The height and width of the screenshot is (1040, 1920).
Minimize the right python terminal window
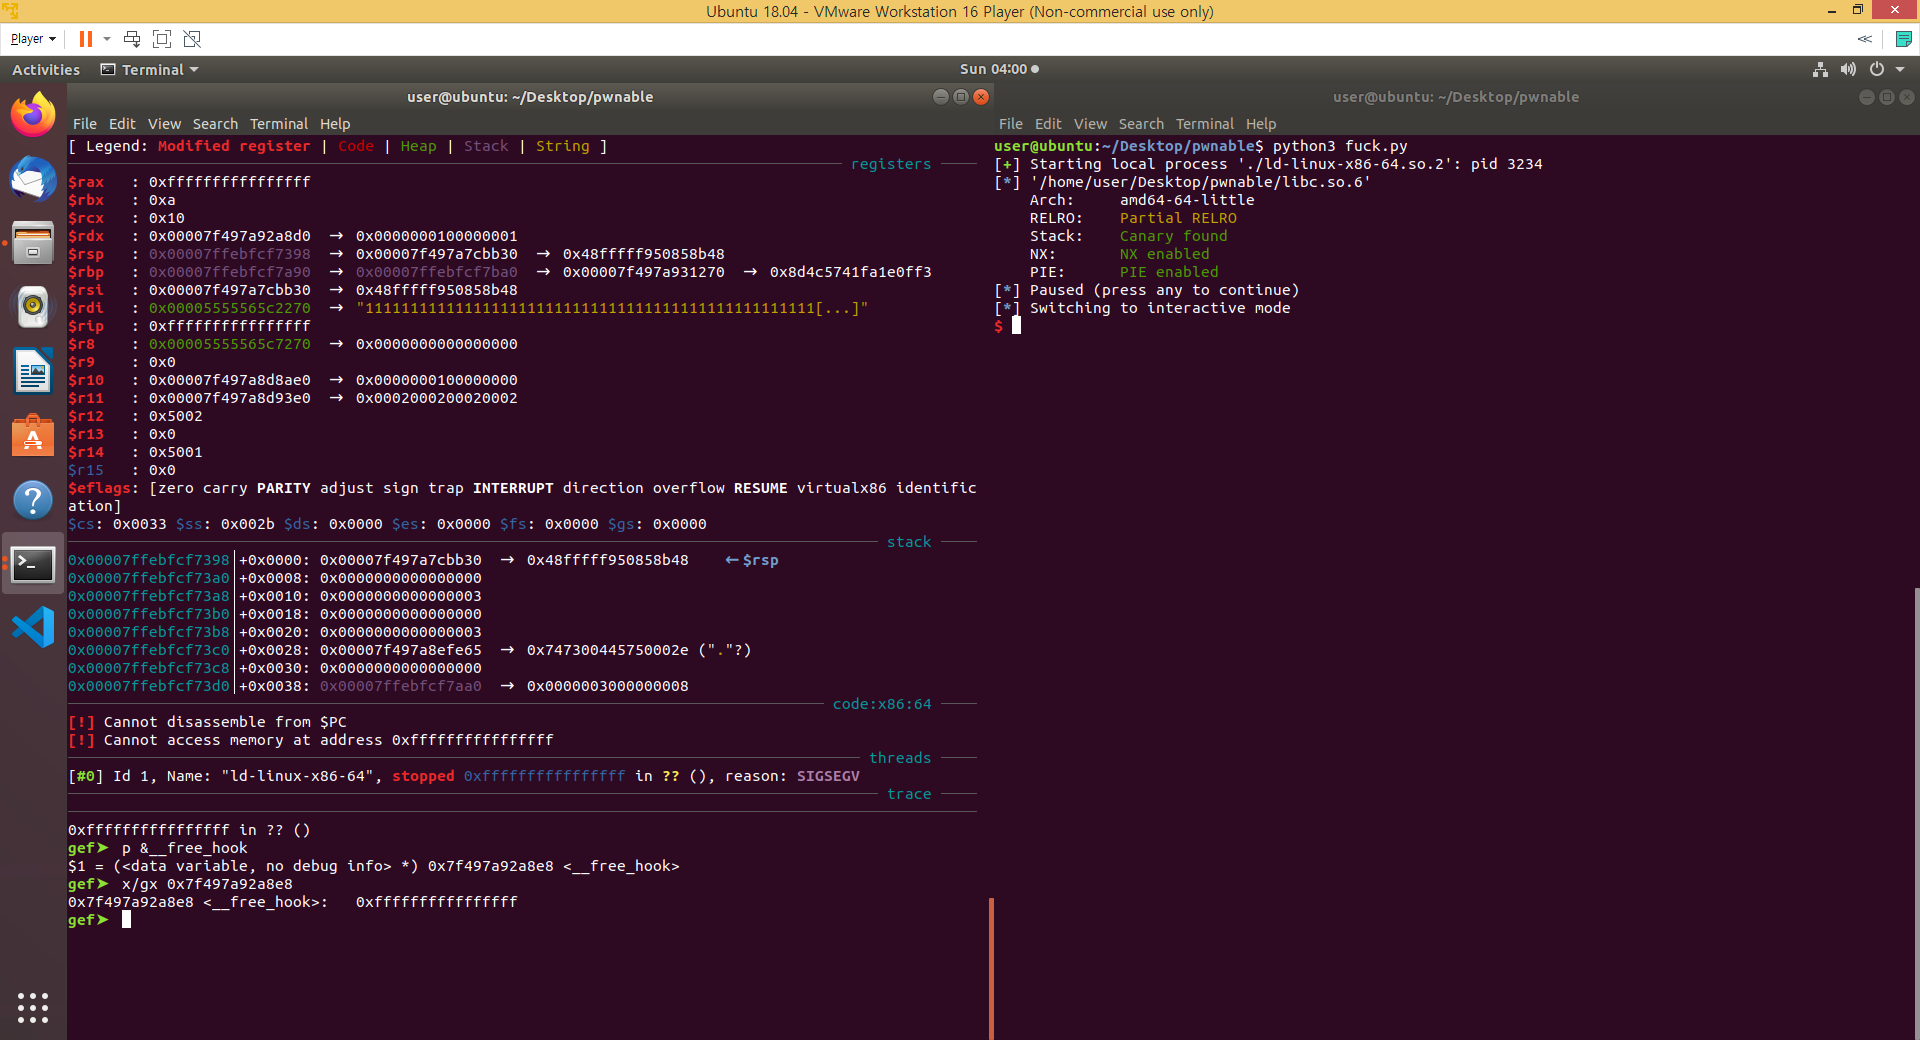1866,97
